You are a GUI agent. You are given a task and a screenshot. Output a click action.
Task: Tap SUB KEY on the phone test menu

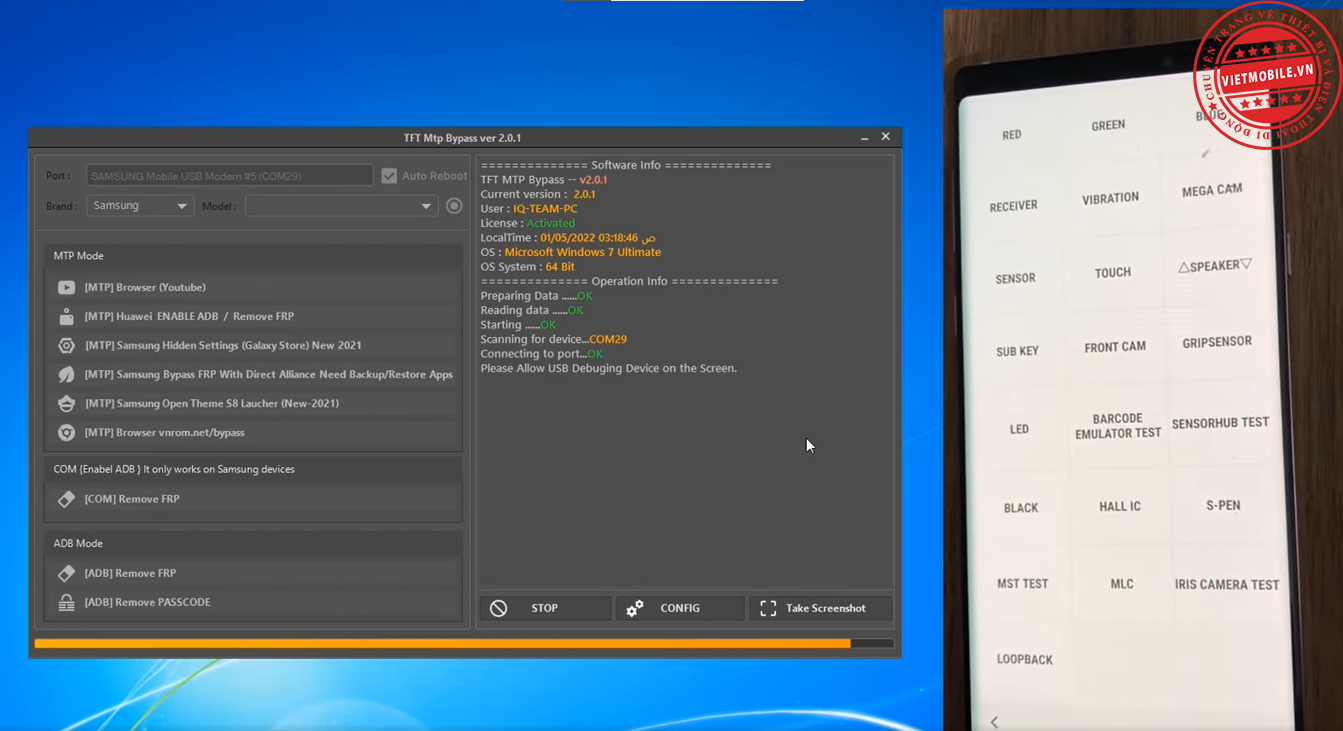coord(1017,351)
